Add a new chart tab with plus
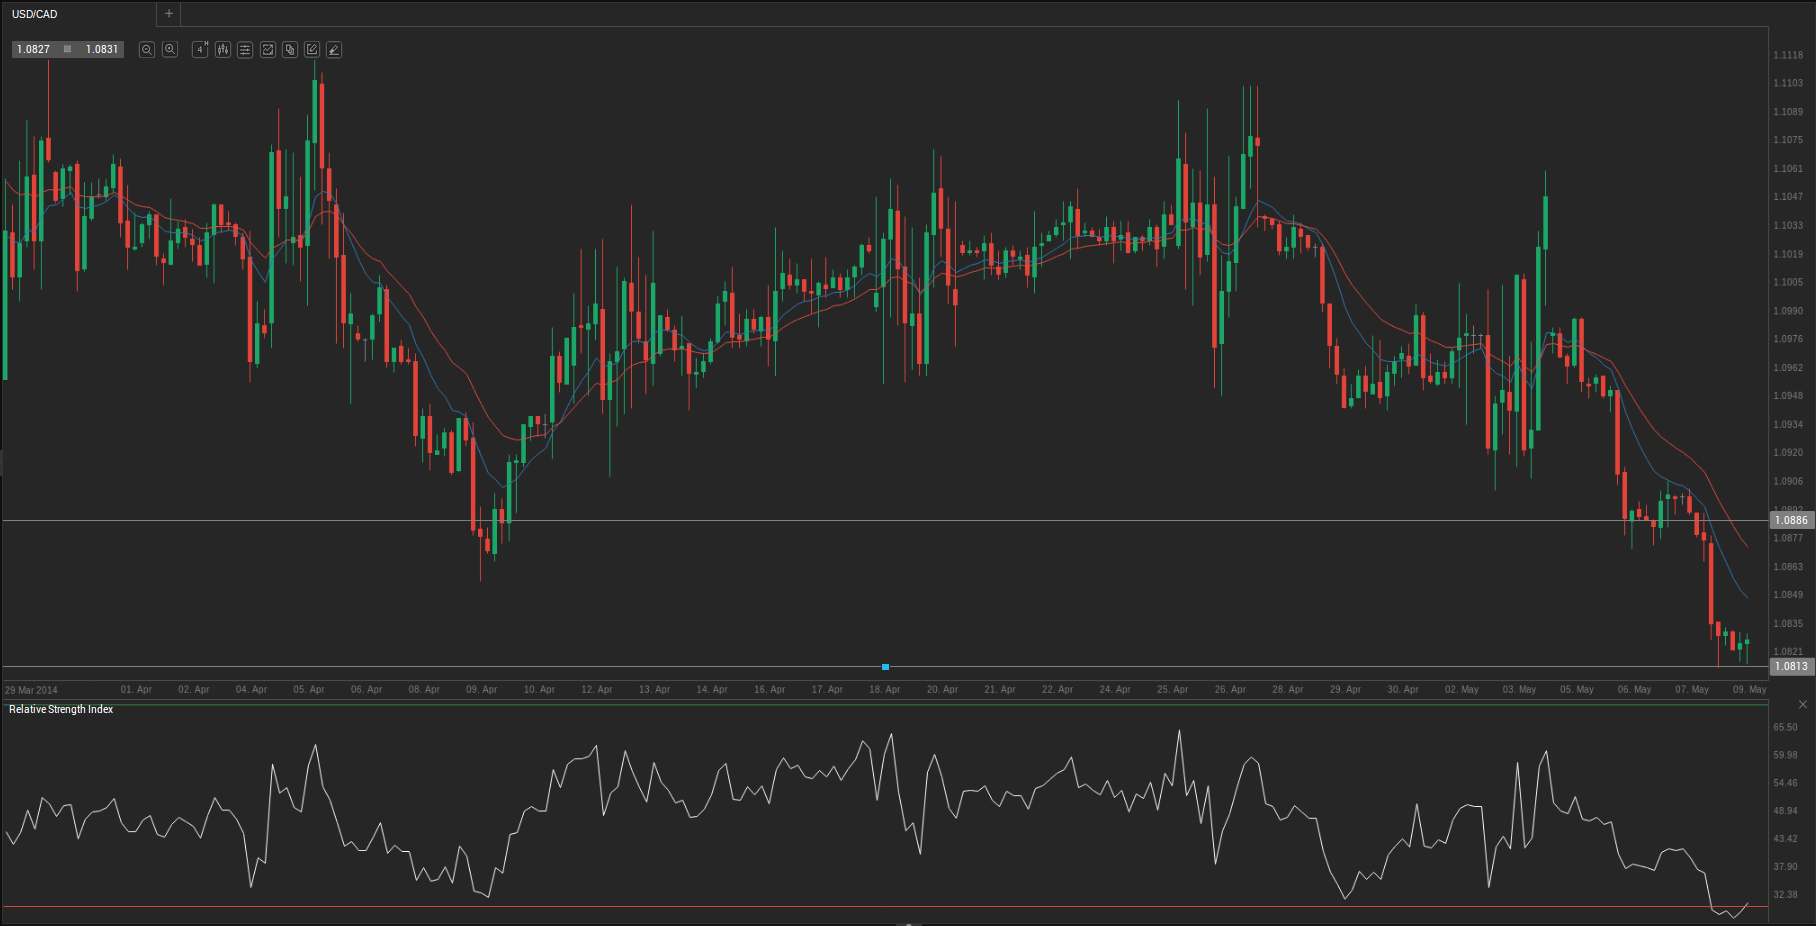Viewport: 1816px width, 926px height. pyautogui.click(x=169, y=14)
